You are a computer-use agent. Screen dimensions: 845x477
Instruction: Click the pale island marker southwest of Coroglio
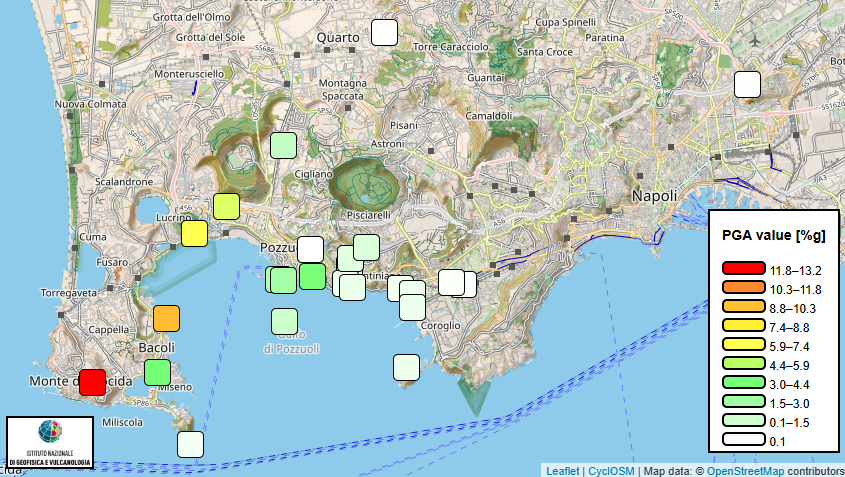tap(406, 368)
